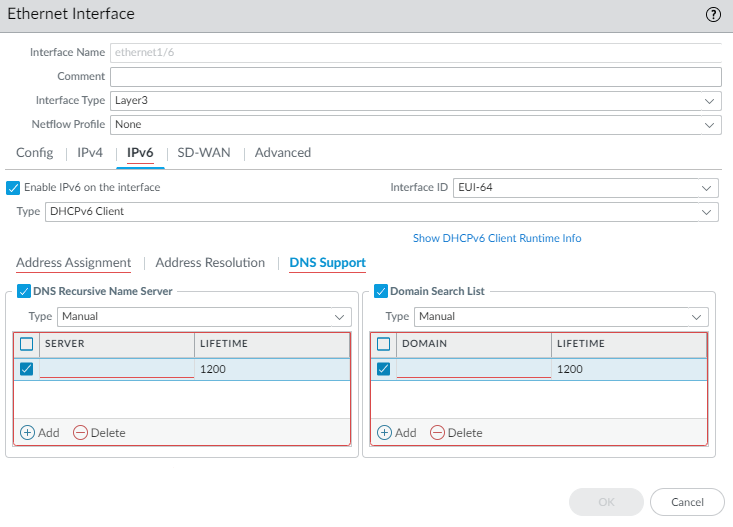Screen dimensions: 733x527
Task: Click the Comment input field
Action: pos(415,77)
